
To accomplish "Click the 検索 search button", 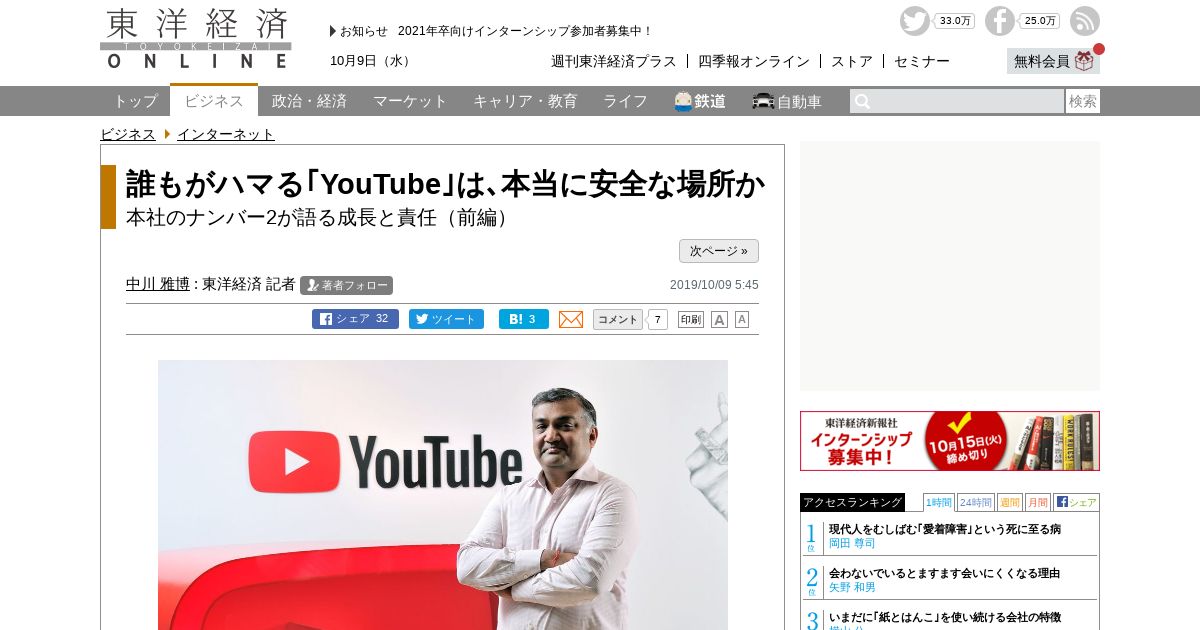I will point(1083,101).
